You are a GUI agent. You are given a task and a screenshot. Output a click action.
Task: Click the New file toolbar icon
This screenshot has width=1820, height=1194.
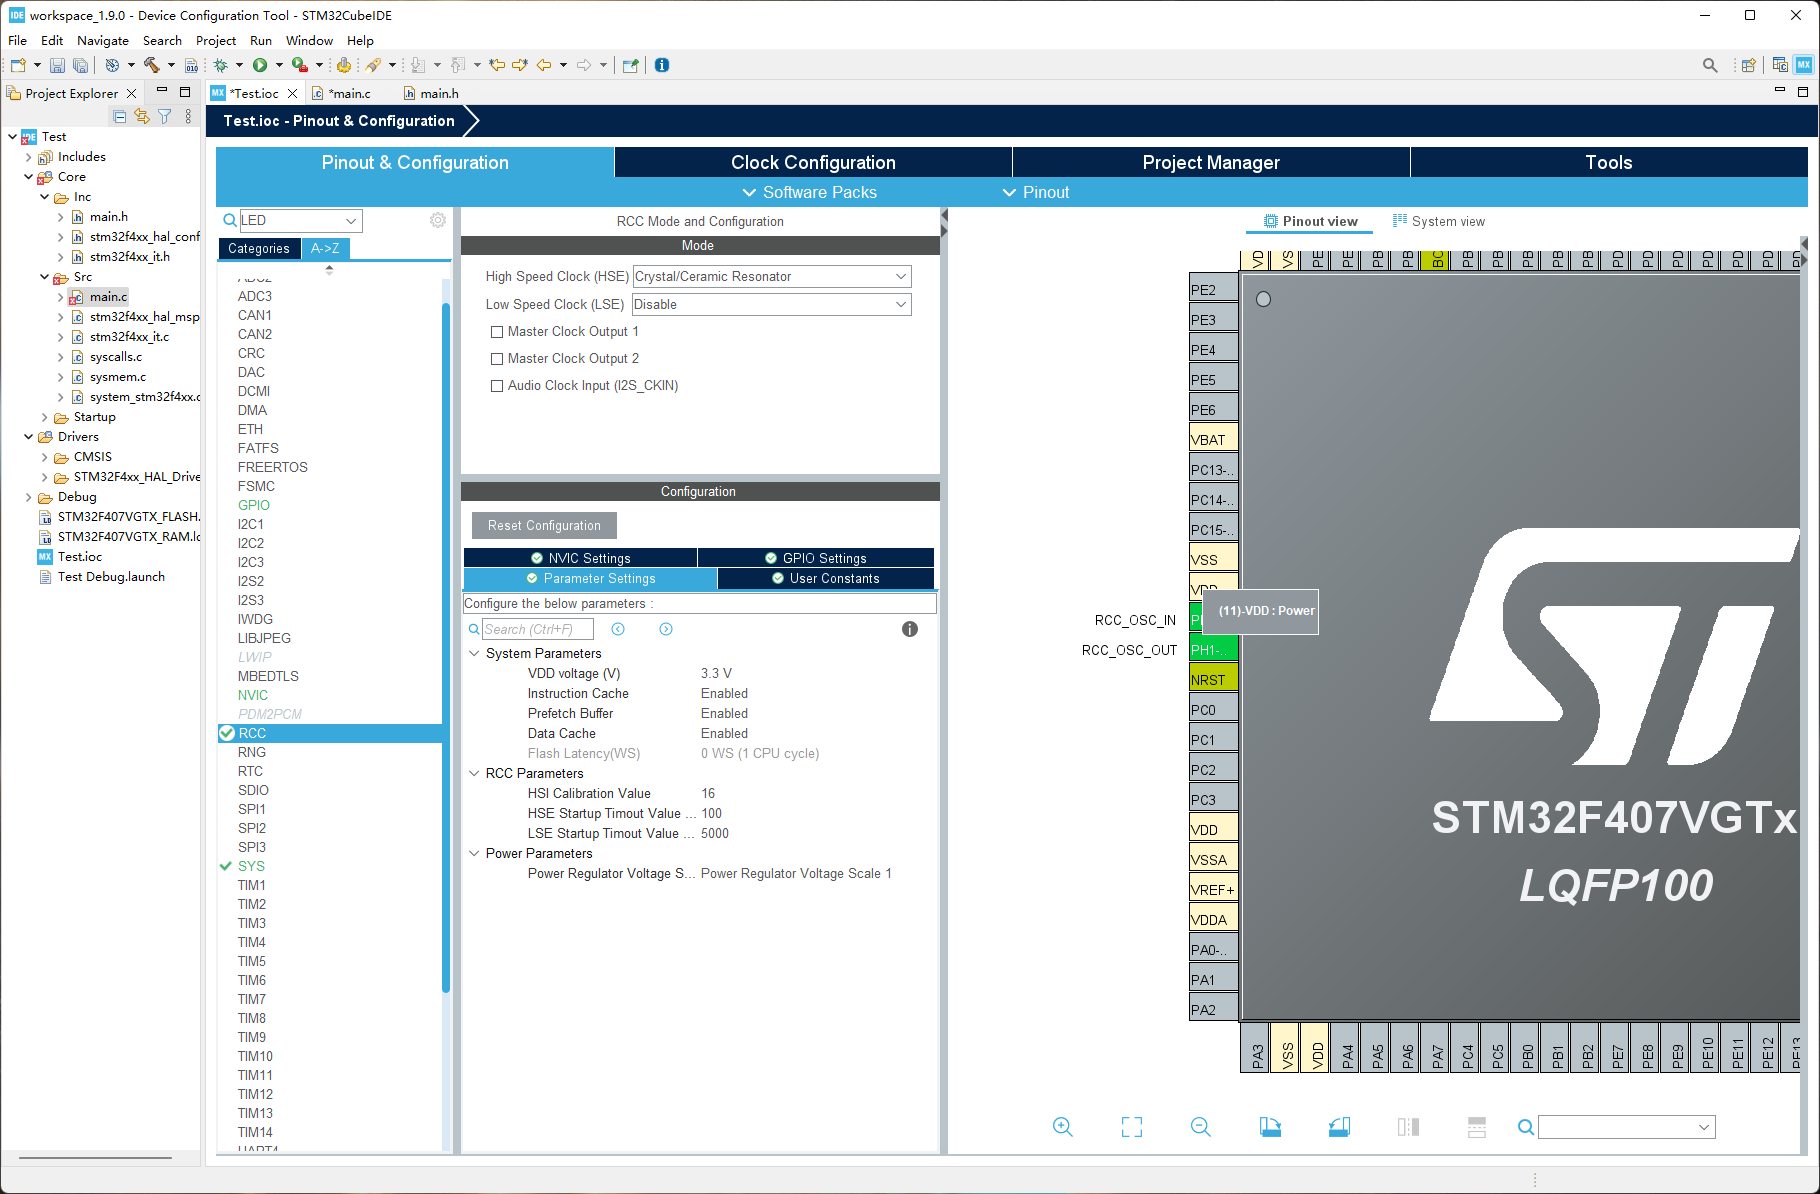[x=18, y=65]
